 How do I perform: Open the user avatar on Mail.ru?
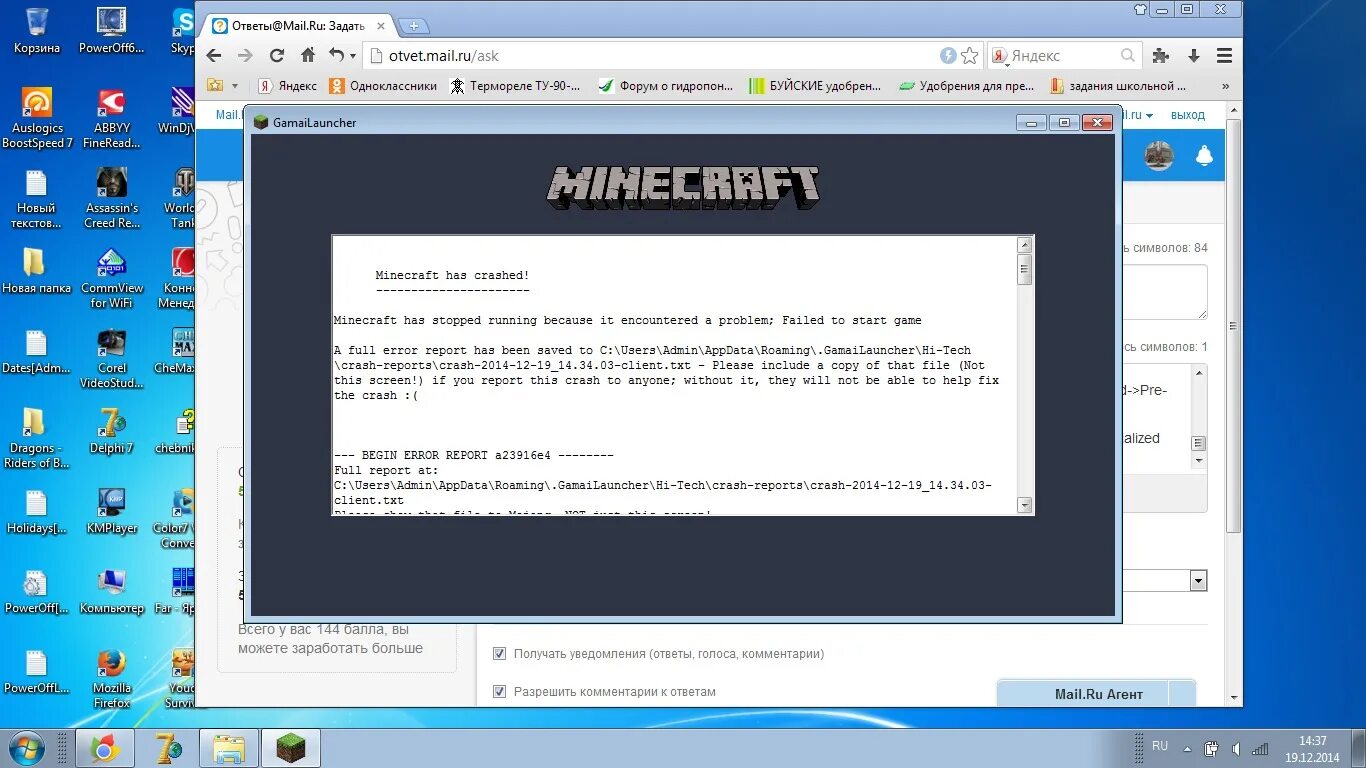1159,156
